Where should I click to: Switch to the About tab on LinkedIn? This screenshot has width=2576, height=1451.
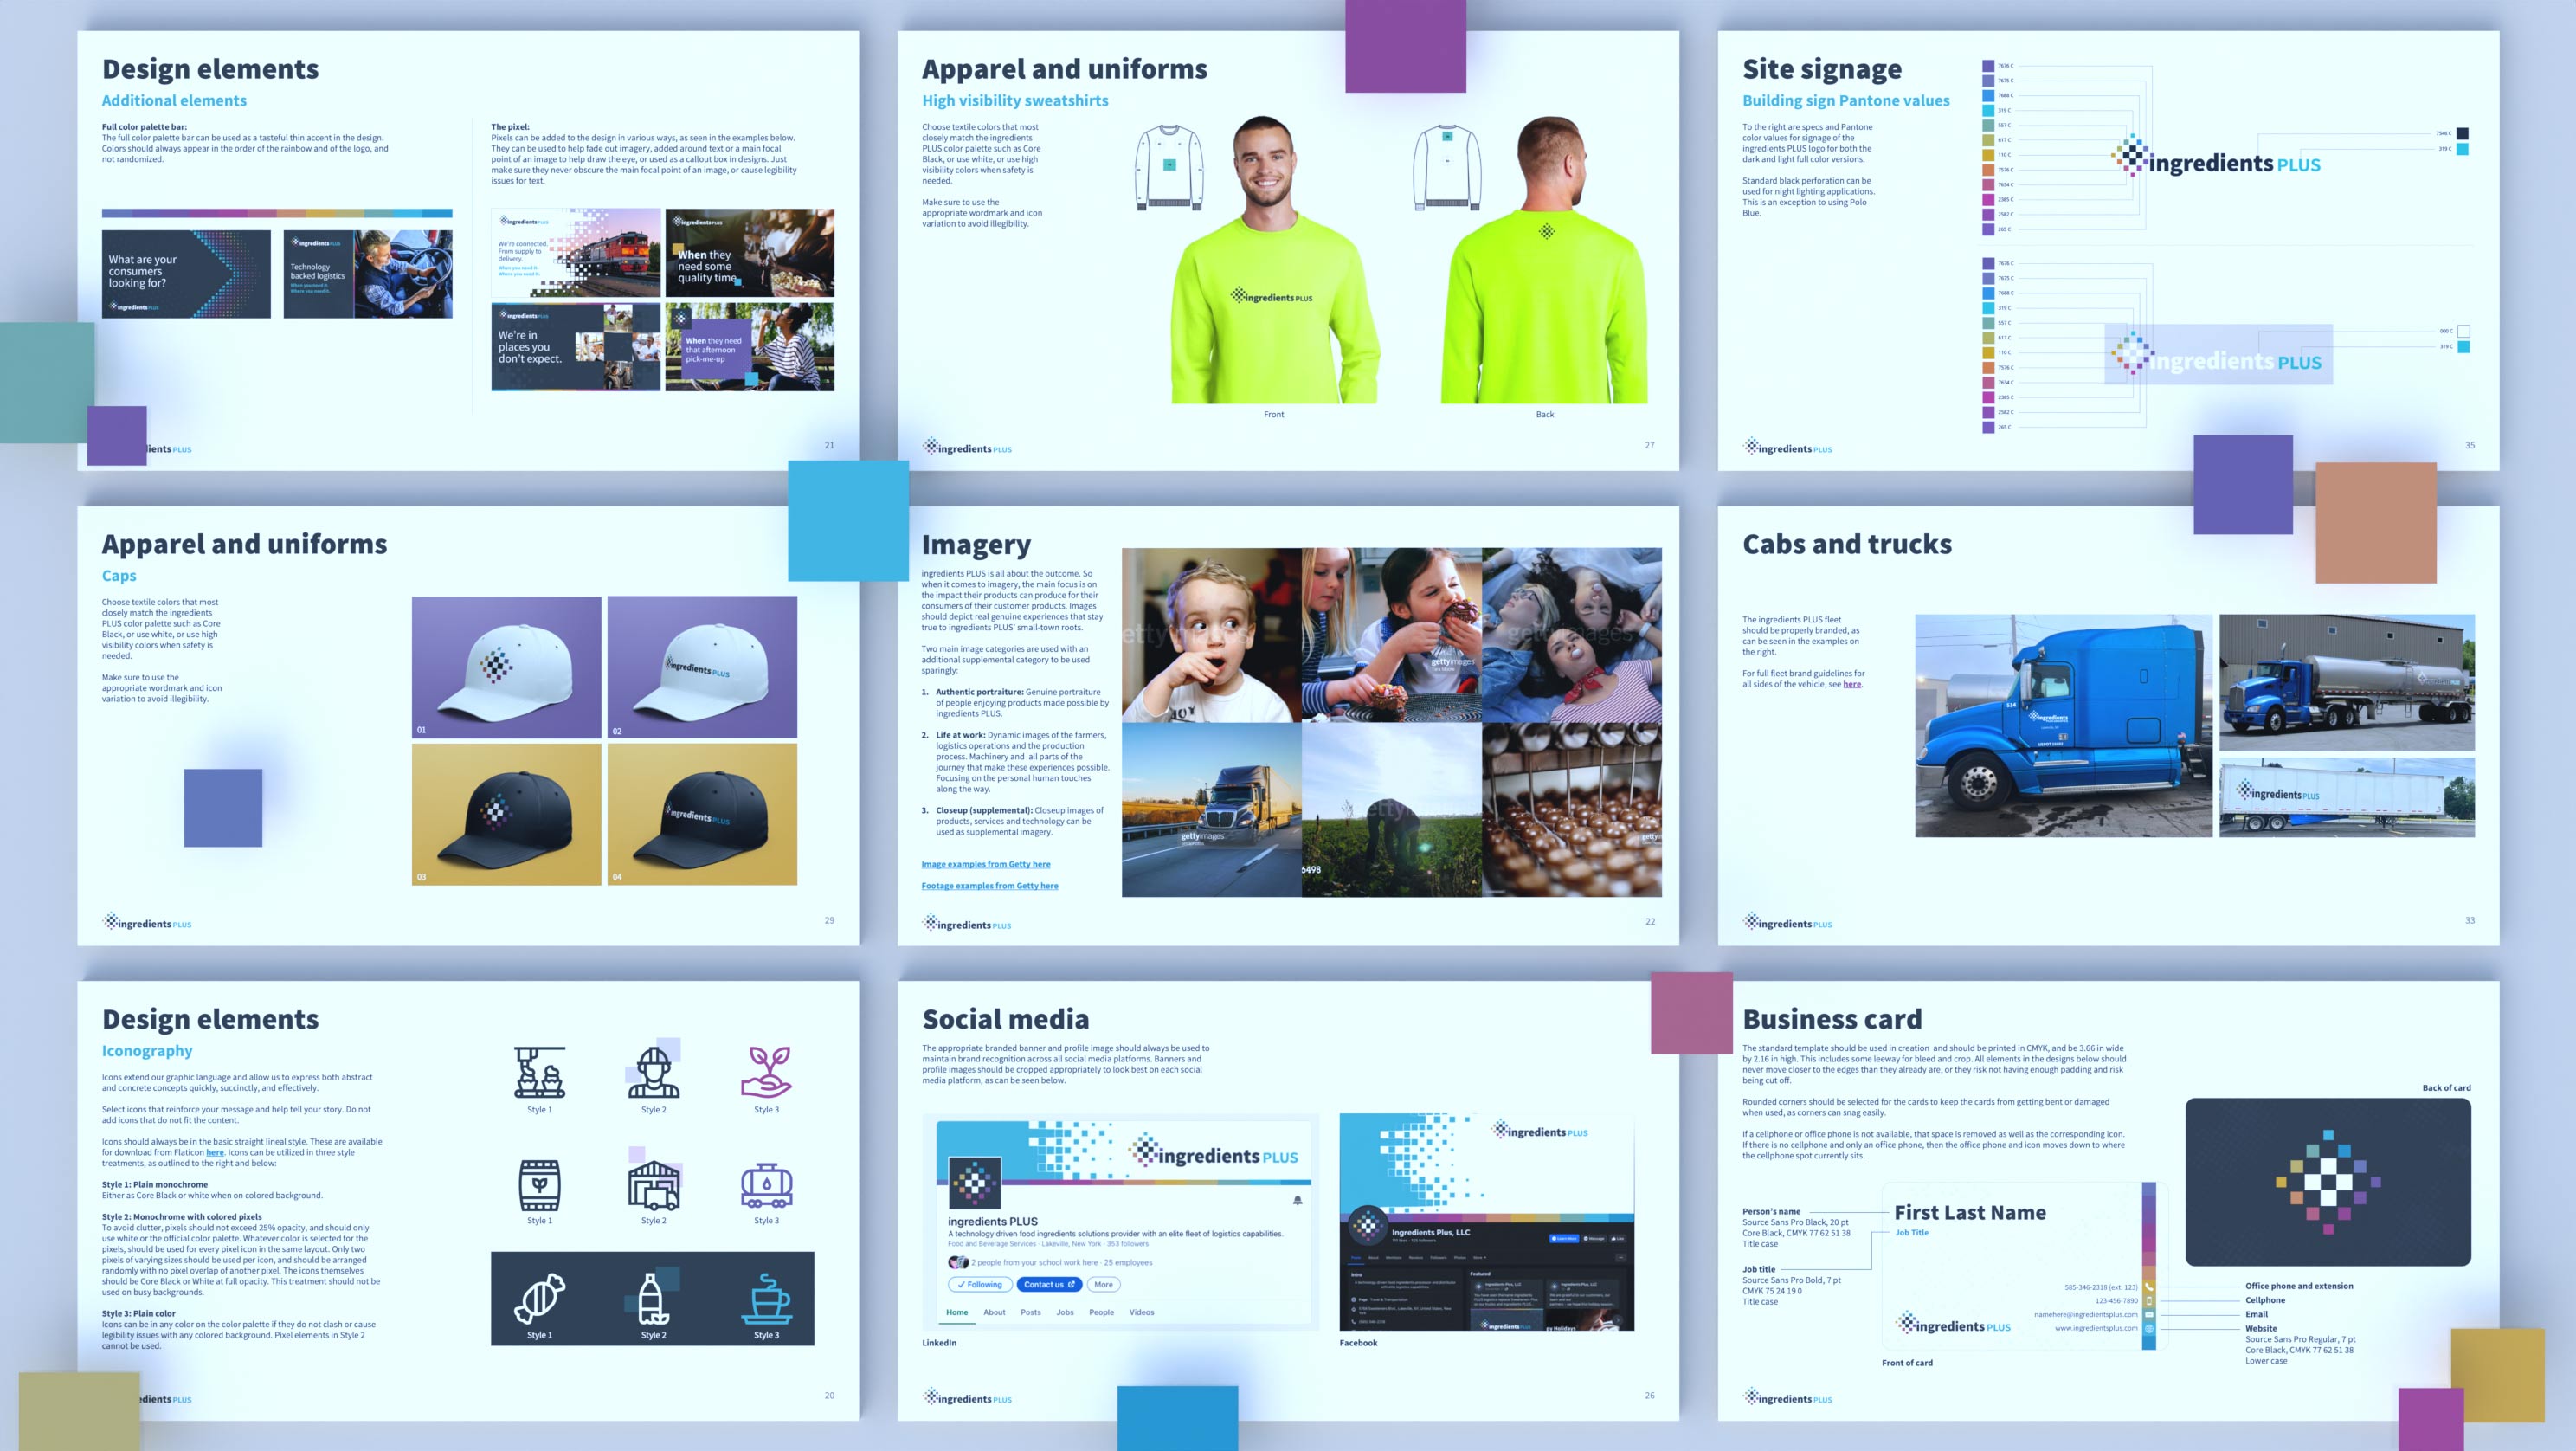[994, 1312]
